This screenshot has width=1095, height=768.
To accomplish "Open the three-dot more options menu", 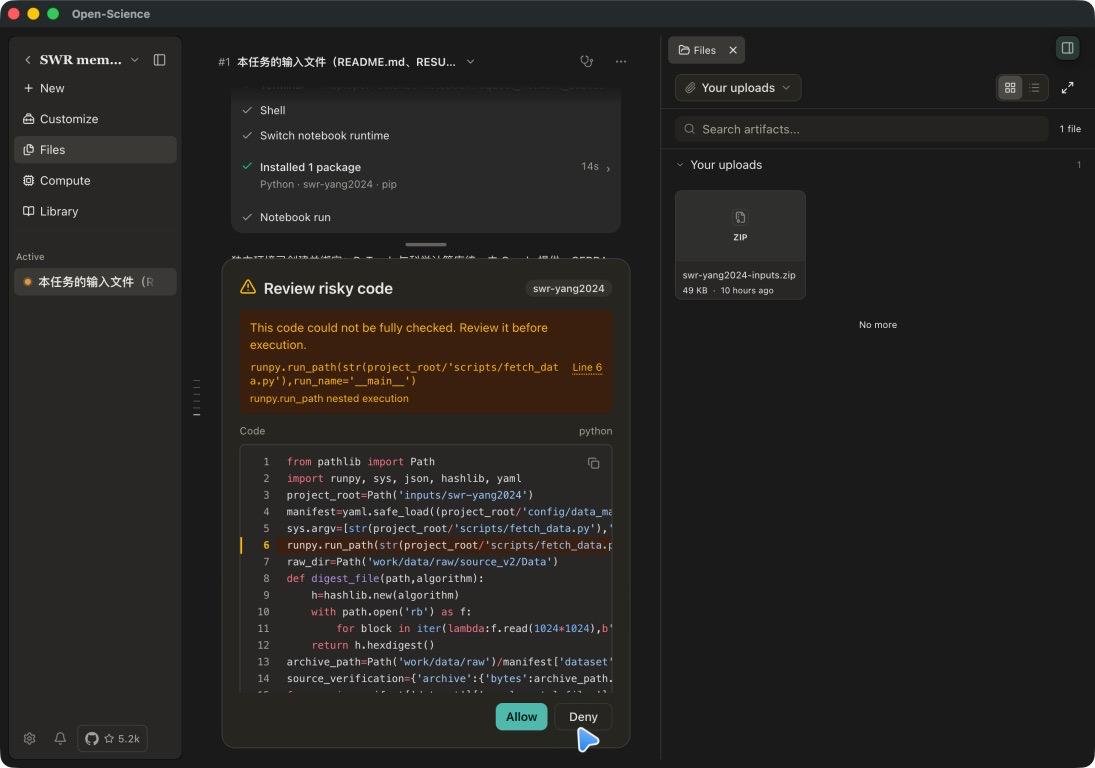I will click(621, 61).
